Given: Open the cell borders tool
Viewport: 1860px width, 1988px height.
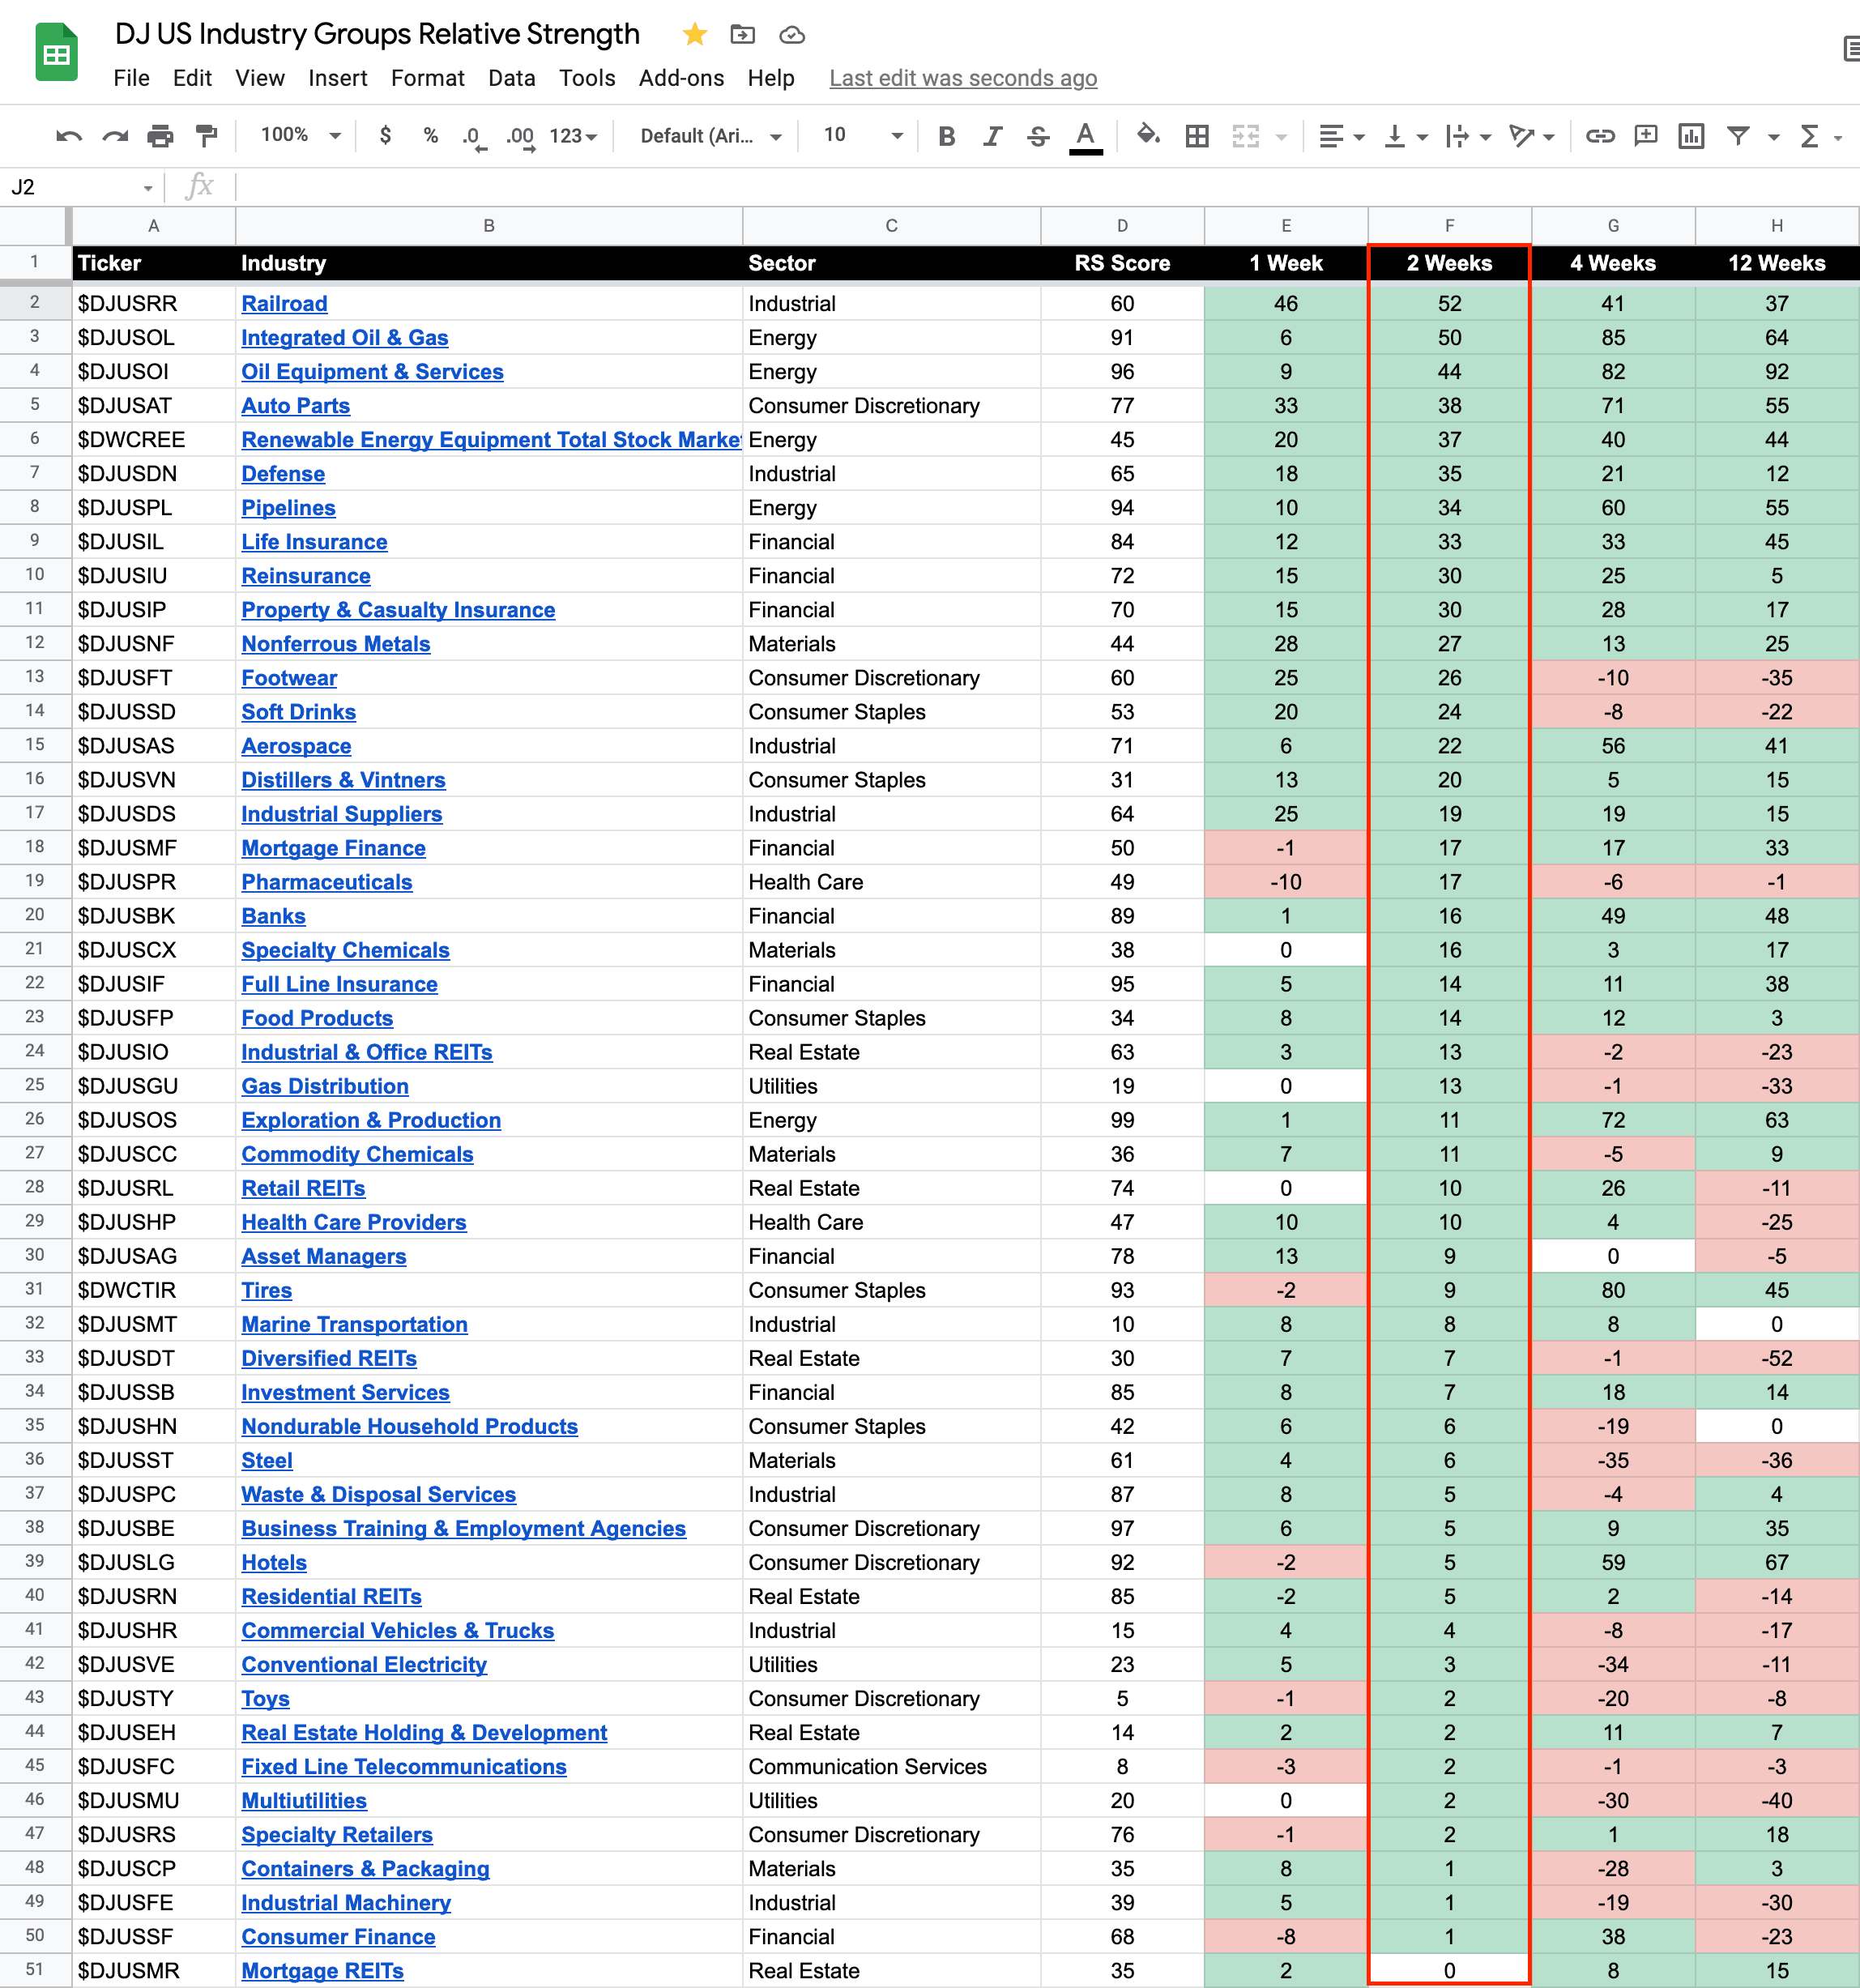Looking at the screenshot, I should coord(1197,136).
